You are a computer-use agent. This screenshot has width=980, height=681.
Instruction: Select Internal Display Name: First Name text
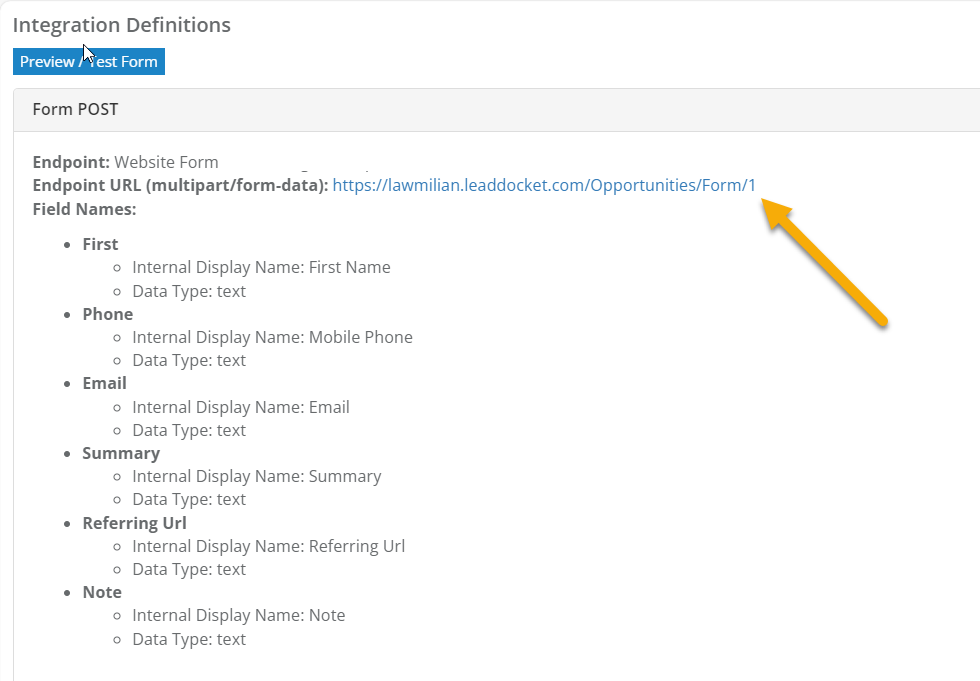[261, 267]
